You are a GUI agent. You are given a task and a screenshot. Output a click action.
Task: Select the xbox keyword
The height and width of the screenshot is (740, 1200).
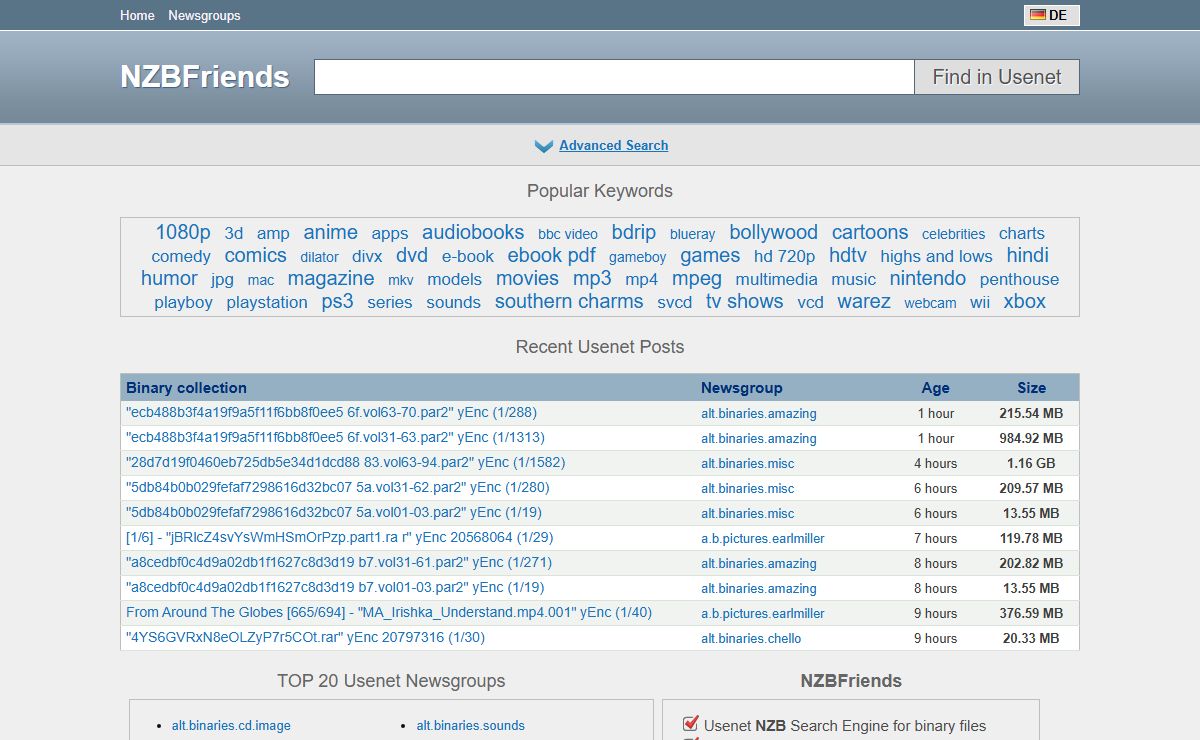[x=1025, y=301]
